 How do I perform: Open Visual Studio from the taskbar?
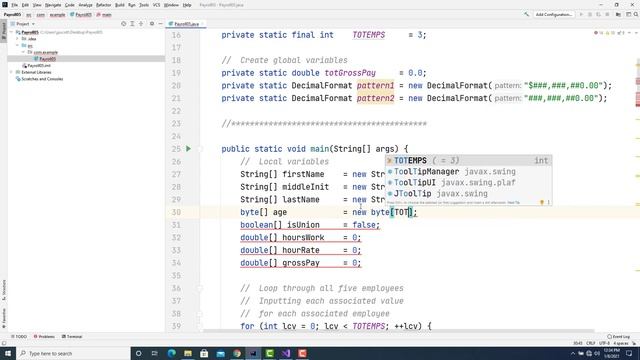tap(286, 353)
